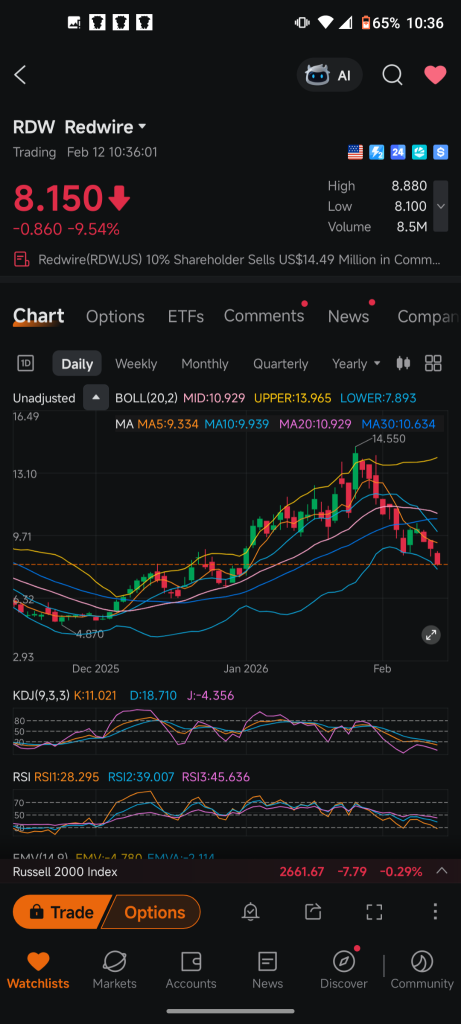Viewport: 461px width, 1024px height.
Task: Tap the US flag market icon
Action: [355, 153]
